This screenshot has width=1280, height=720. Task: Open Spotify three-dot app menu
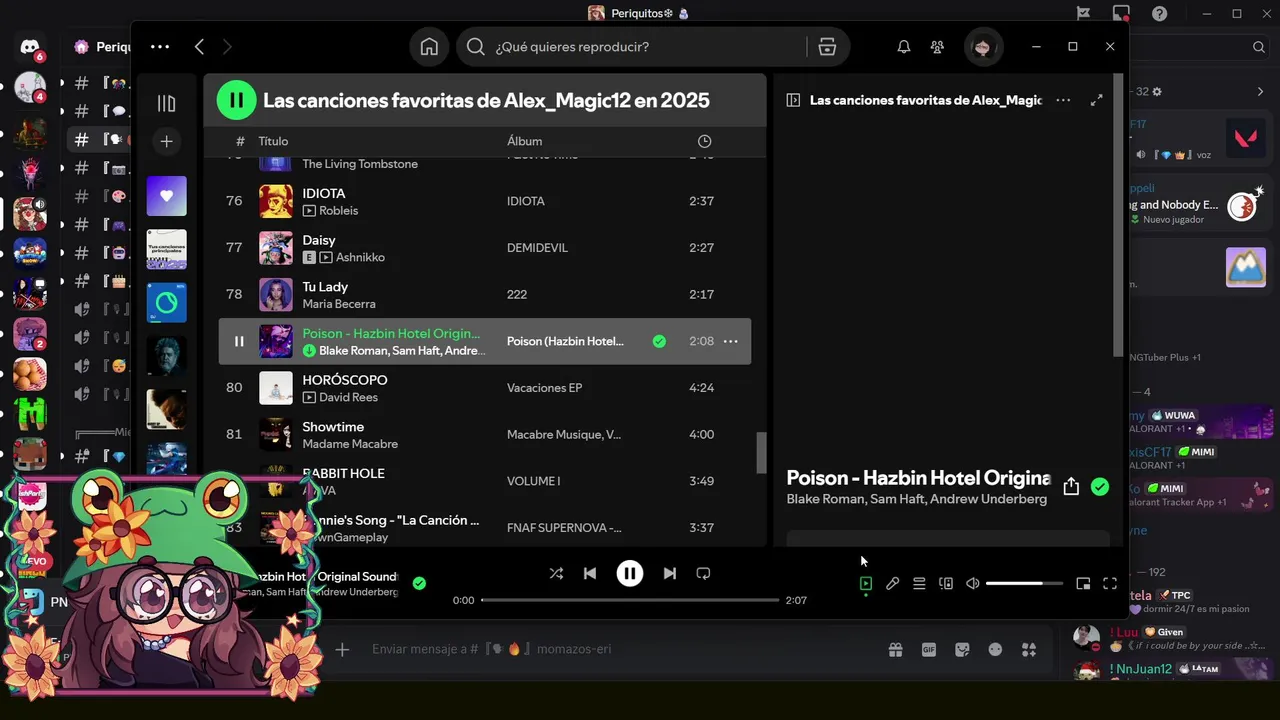pos(160,47)
